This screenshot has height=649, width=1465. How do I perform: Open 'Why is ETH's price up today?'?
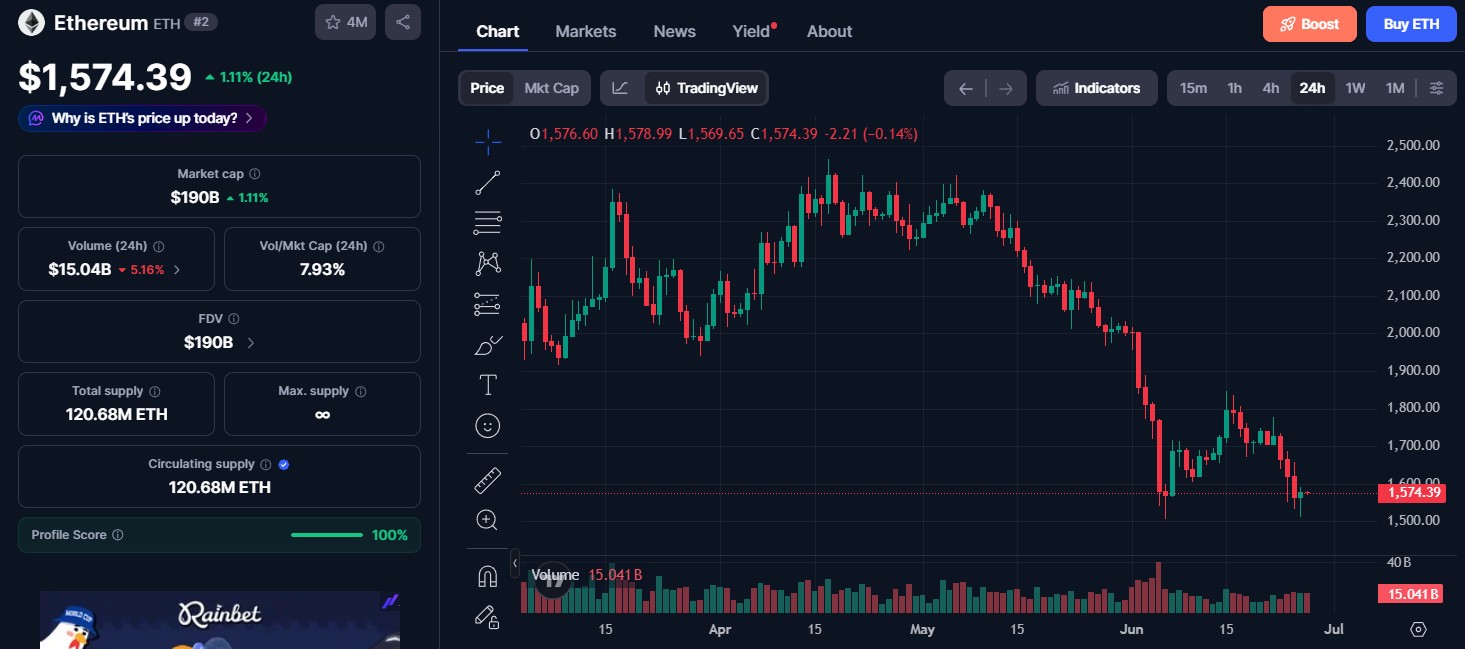[142, 118]
